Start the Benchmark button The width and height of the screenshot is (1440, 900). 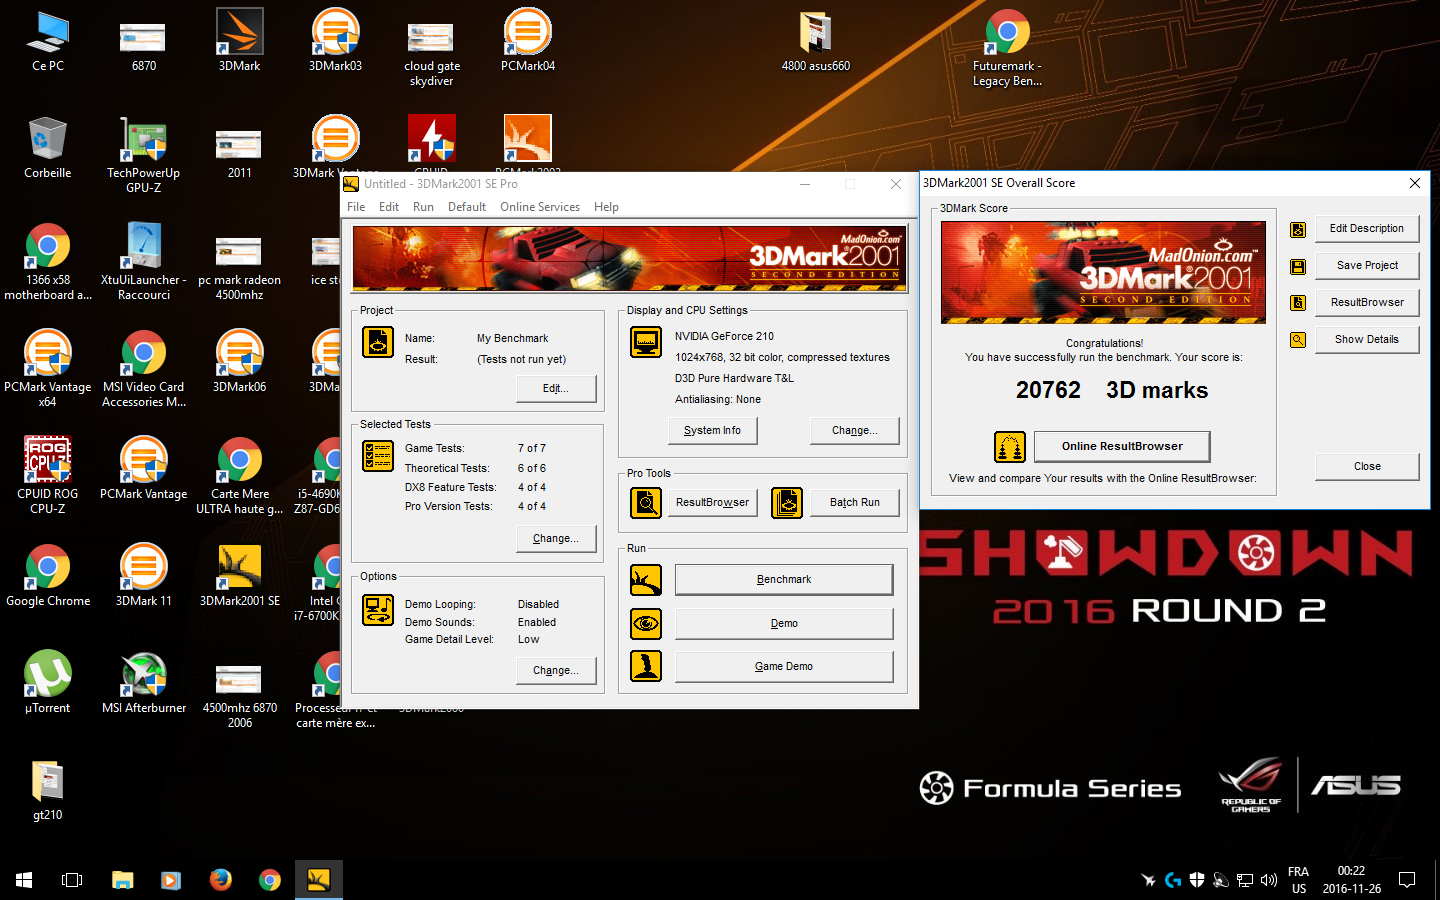pyautogui.click(x=784, y=580)
